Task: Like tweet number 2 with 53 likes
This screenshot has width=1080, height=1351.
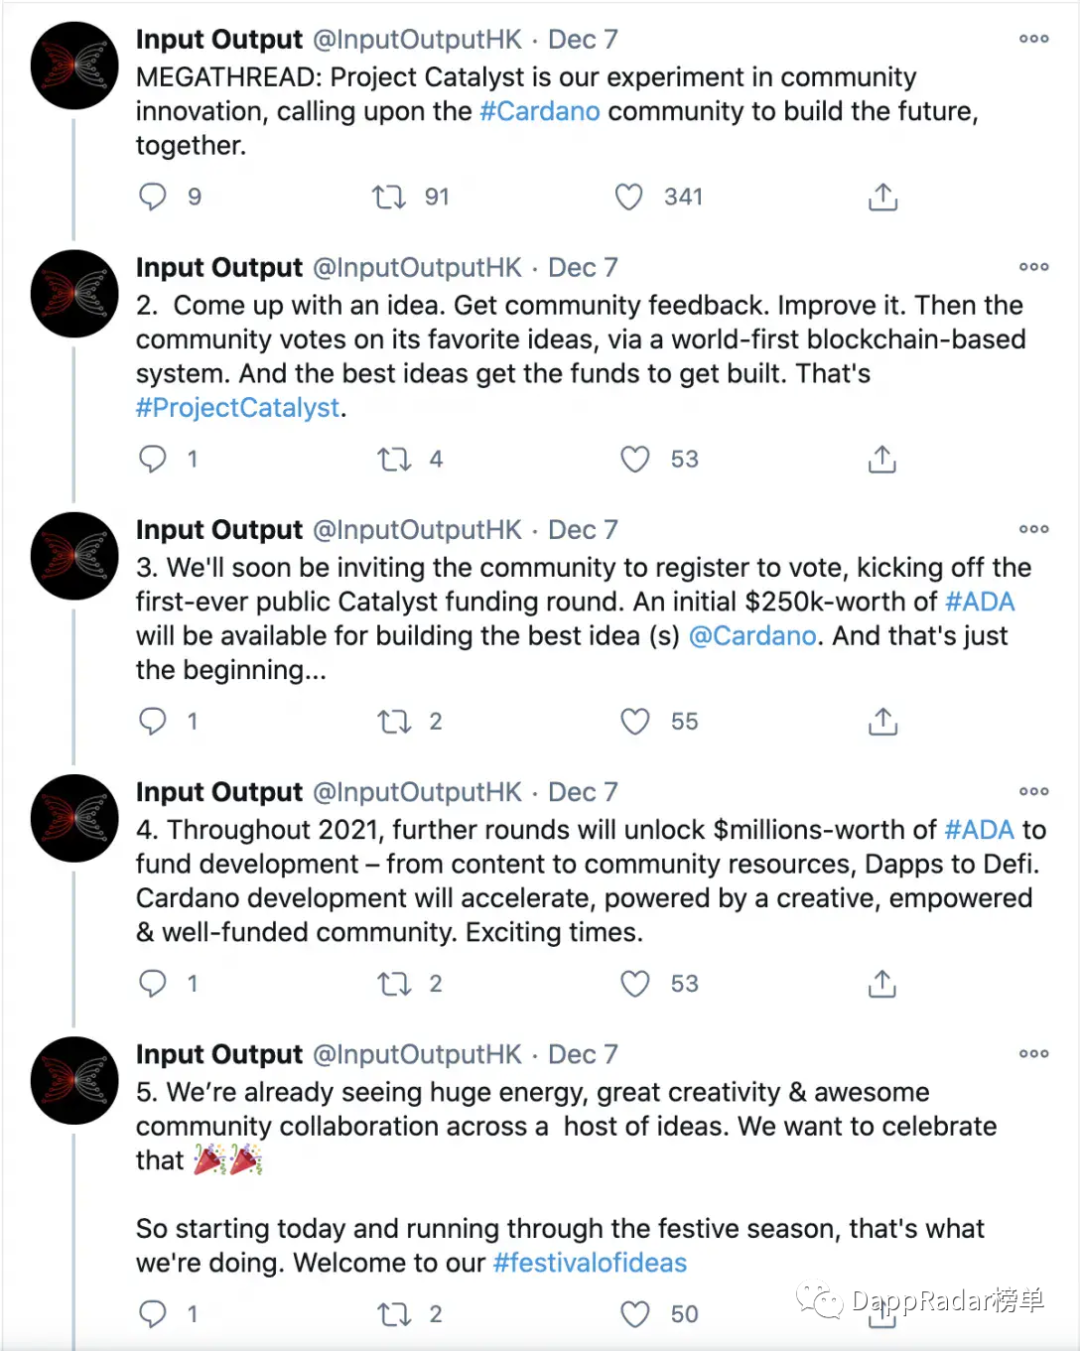Action: (635, 459)
